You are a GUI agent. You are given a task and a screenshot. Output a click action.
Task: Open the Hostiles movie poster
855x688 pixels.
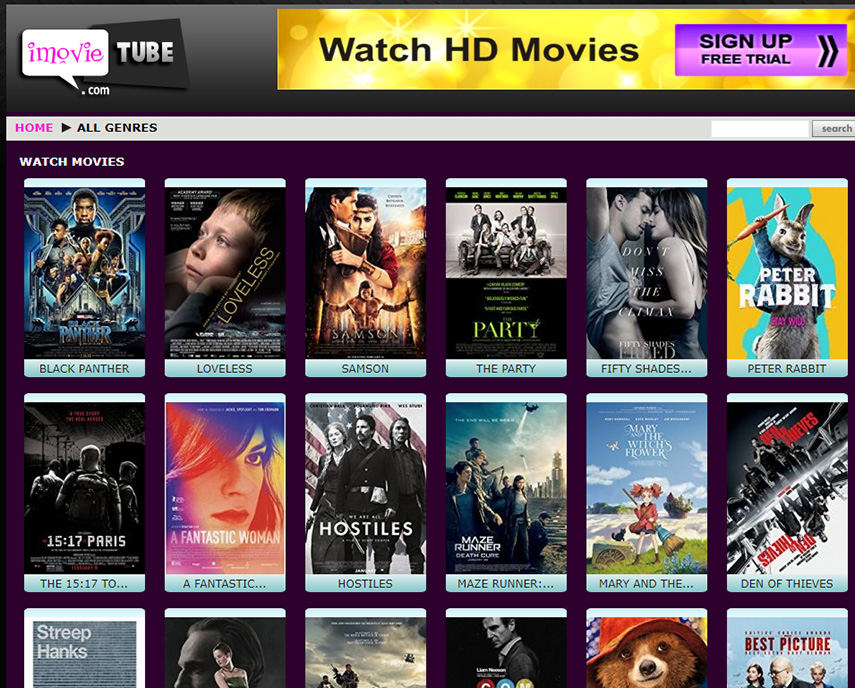coord(365,488)
